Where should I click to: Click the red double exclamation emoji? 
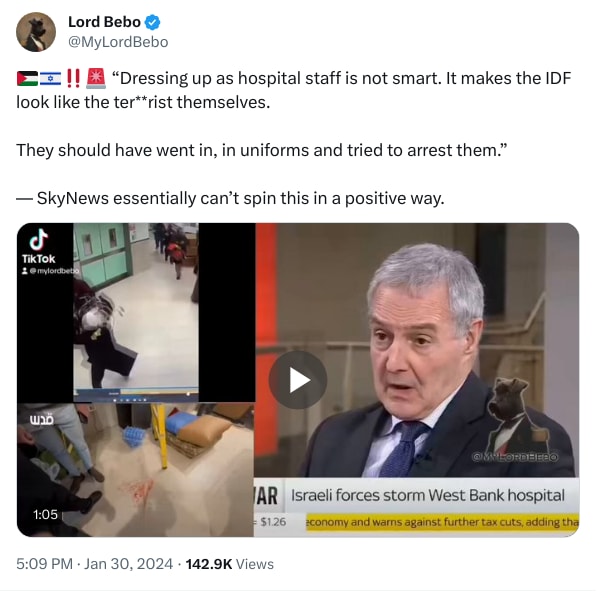[x=73, y=78]
